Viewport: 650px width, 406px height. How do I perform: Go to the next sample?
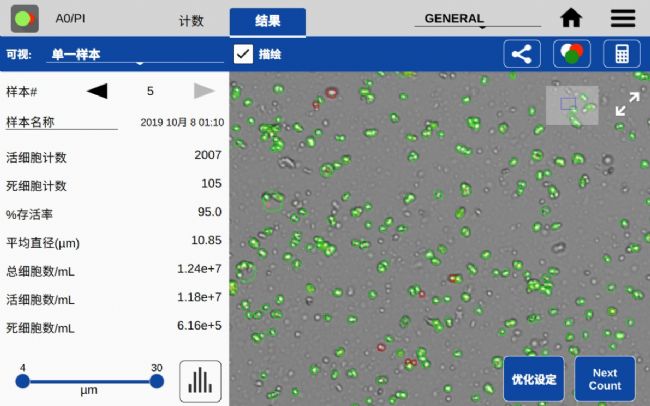click(204, 91)
